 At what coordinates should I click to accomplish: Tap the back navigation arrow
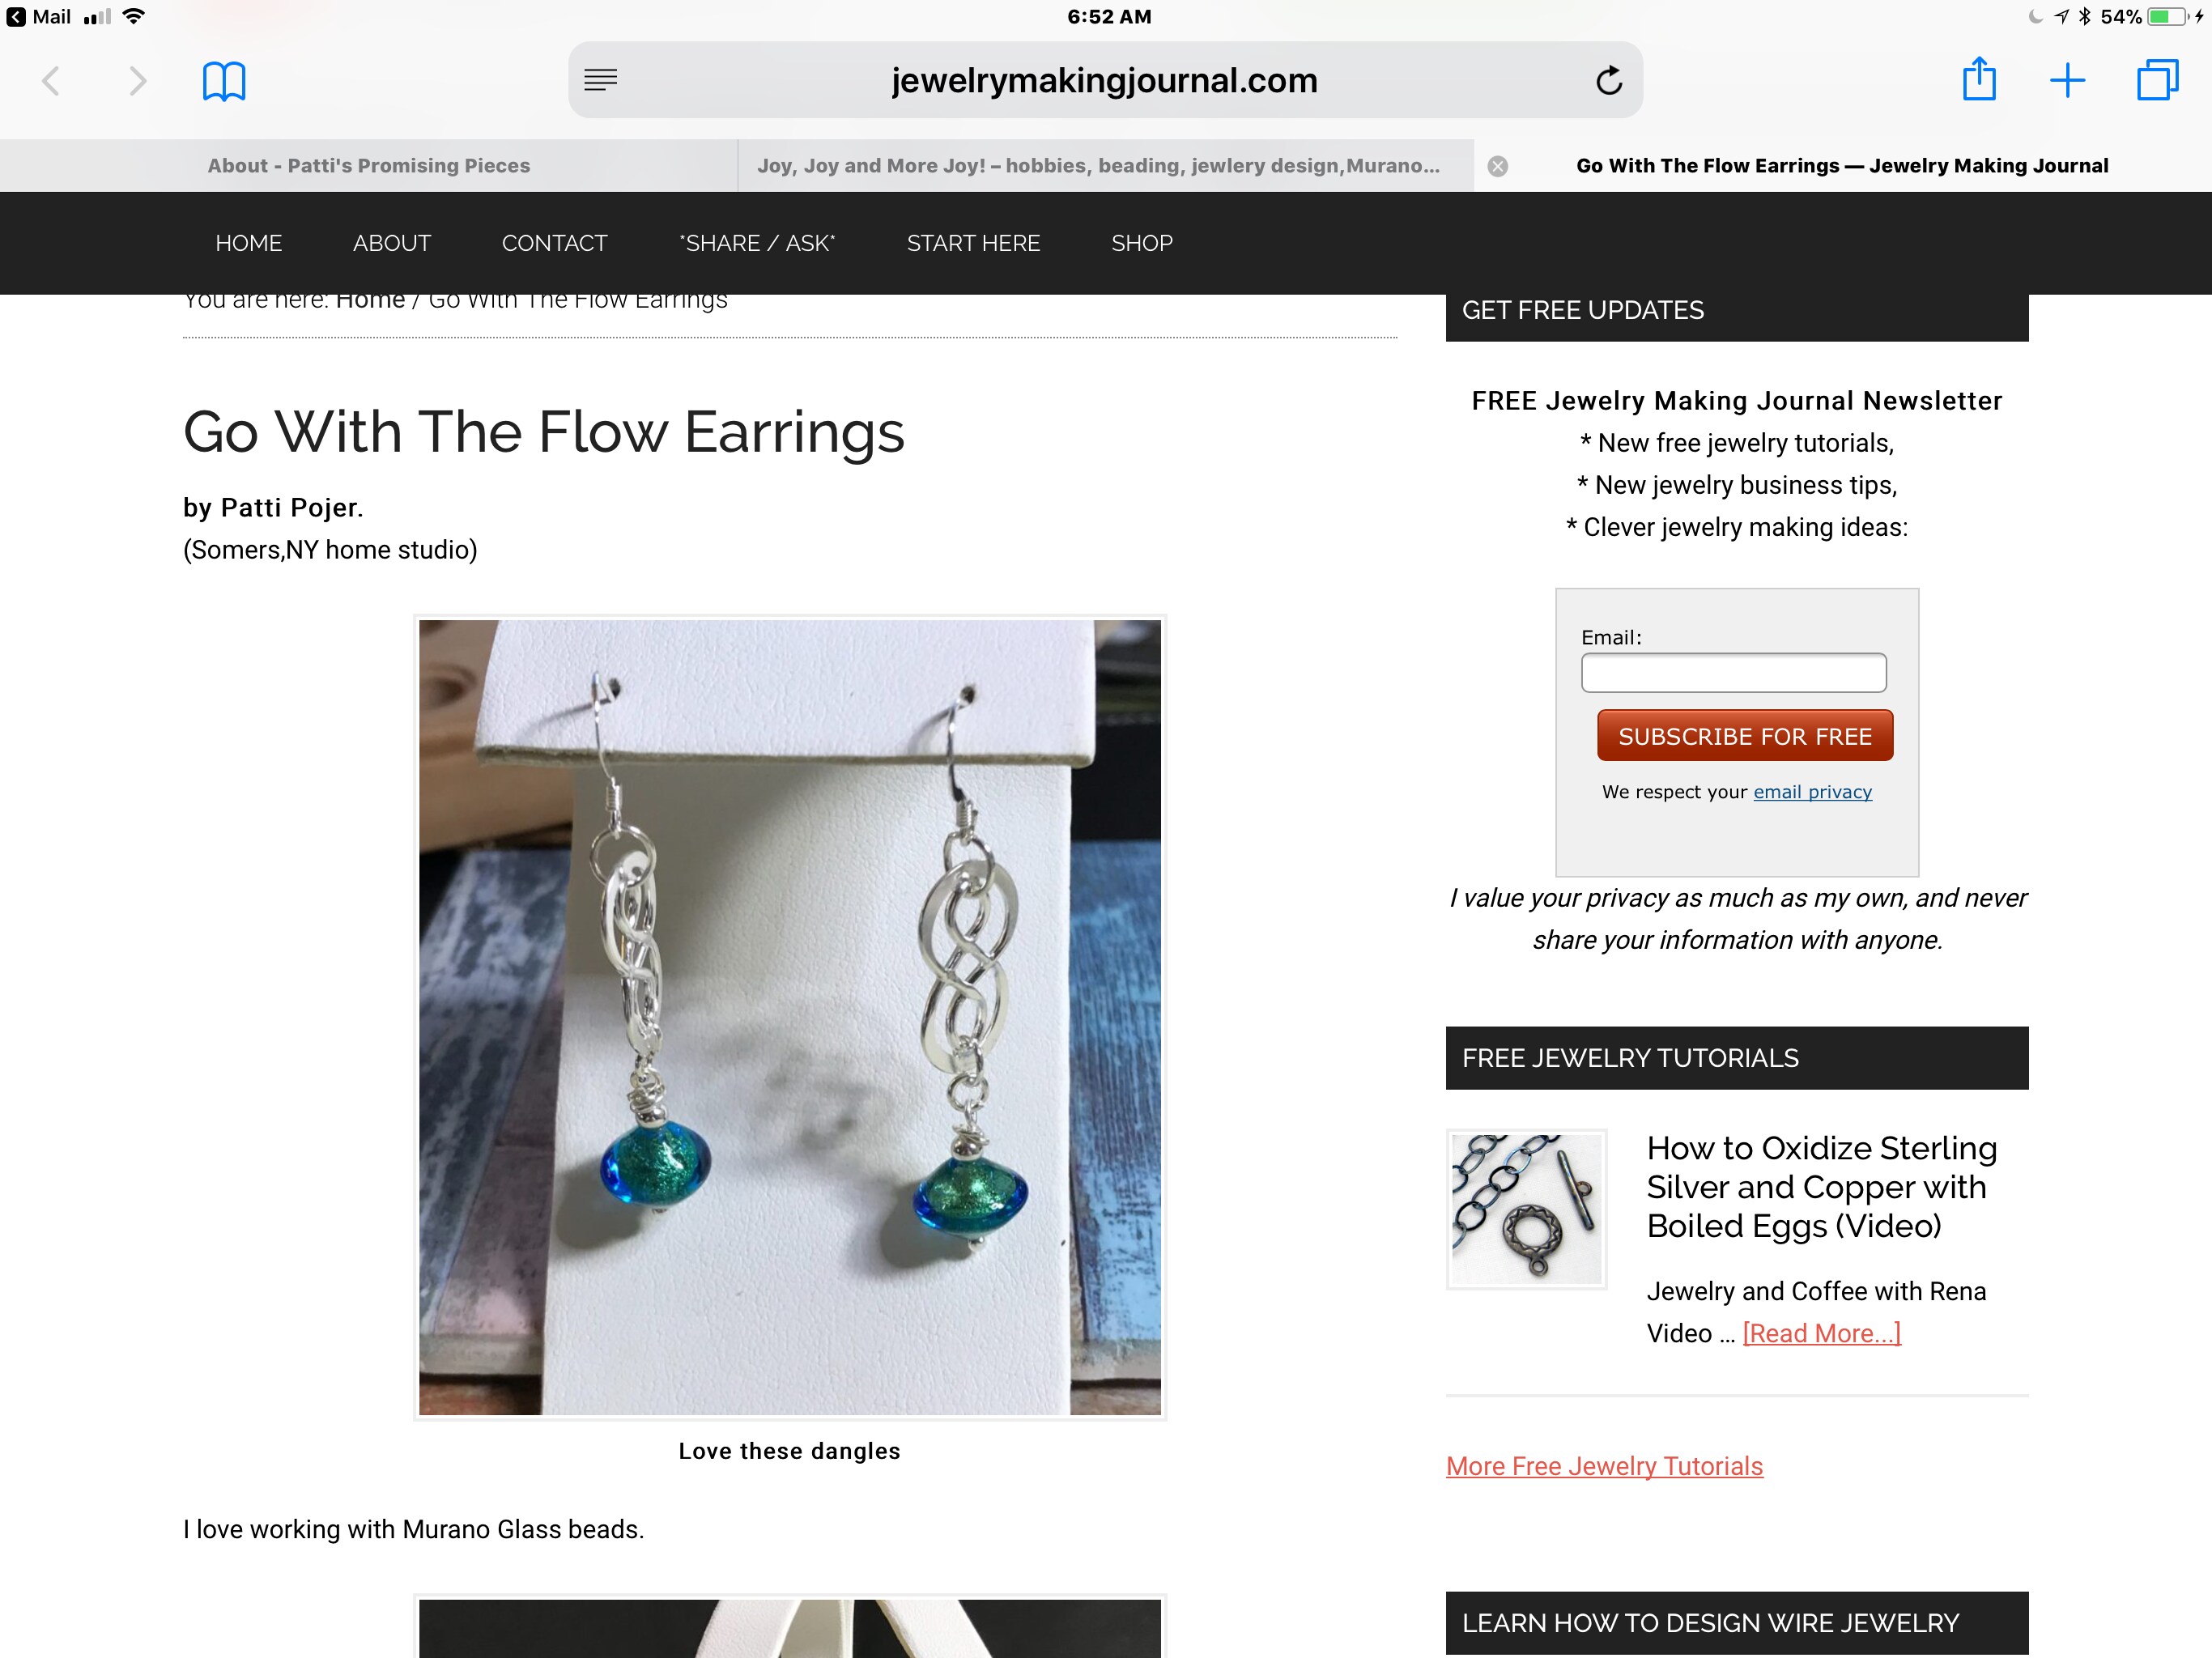pos(51,81)
